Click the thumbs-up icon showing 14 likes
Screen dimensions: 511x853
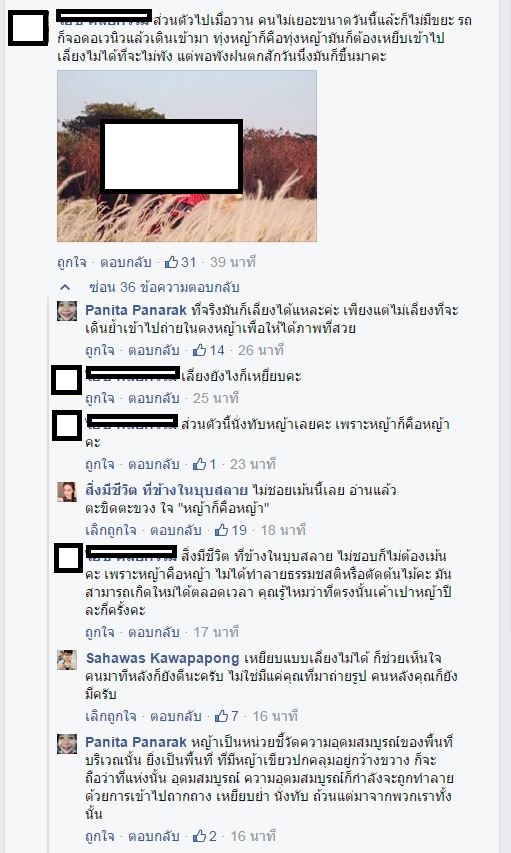pyautogui.click(x=200, y=350)
